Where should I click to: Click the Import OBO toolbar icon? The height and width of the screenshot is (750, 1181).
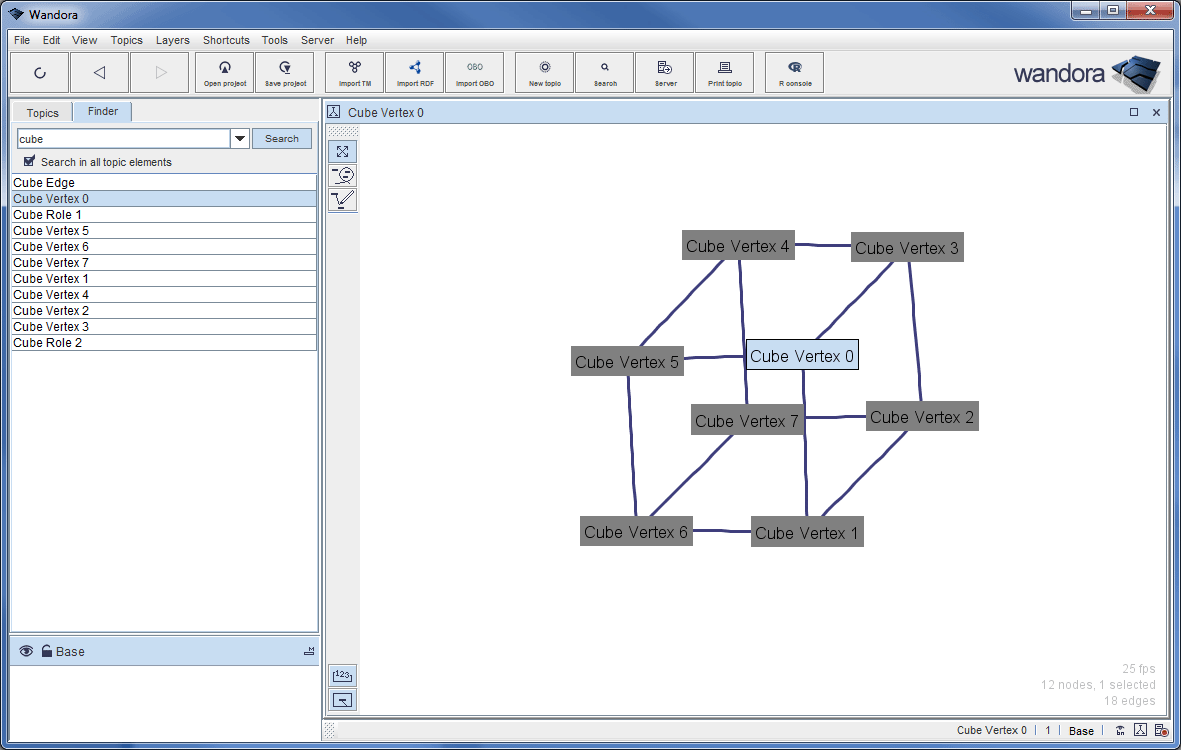[x=474, y=72]
